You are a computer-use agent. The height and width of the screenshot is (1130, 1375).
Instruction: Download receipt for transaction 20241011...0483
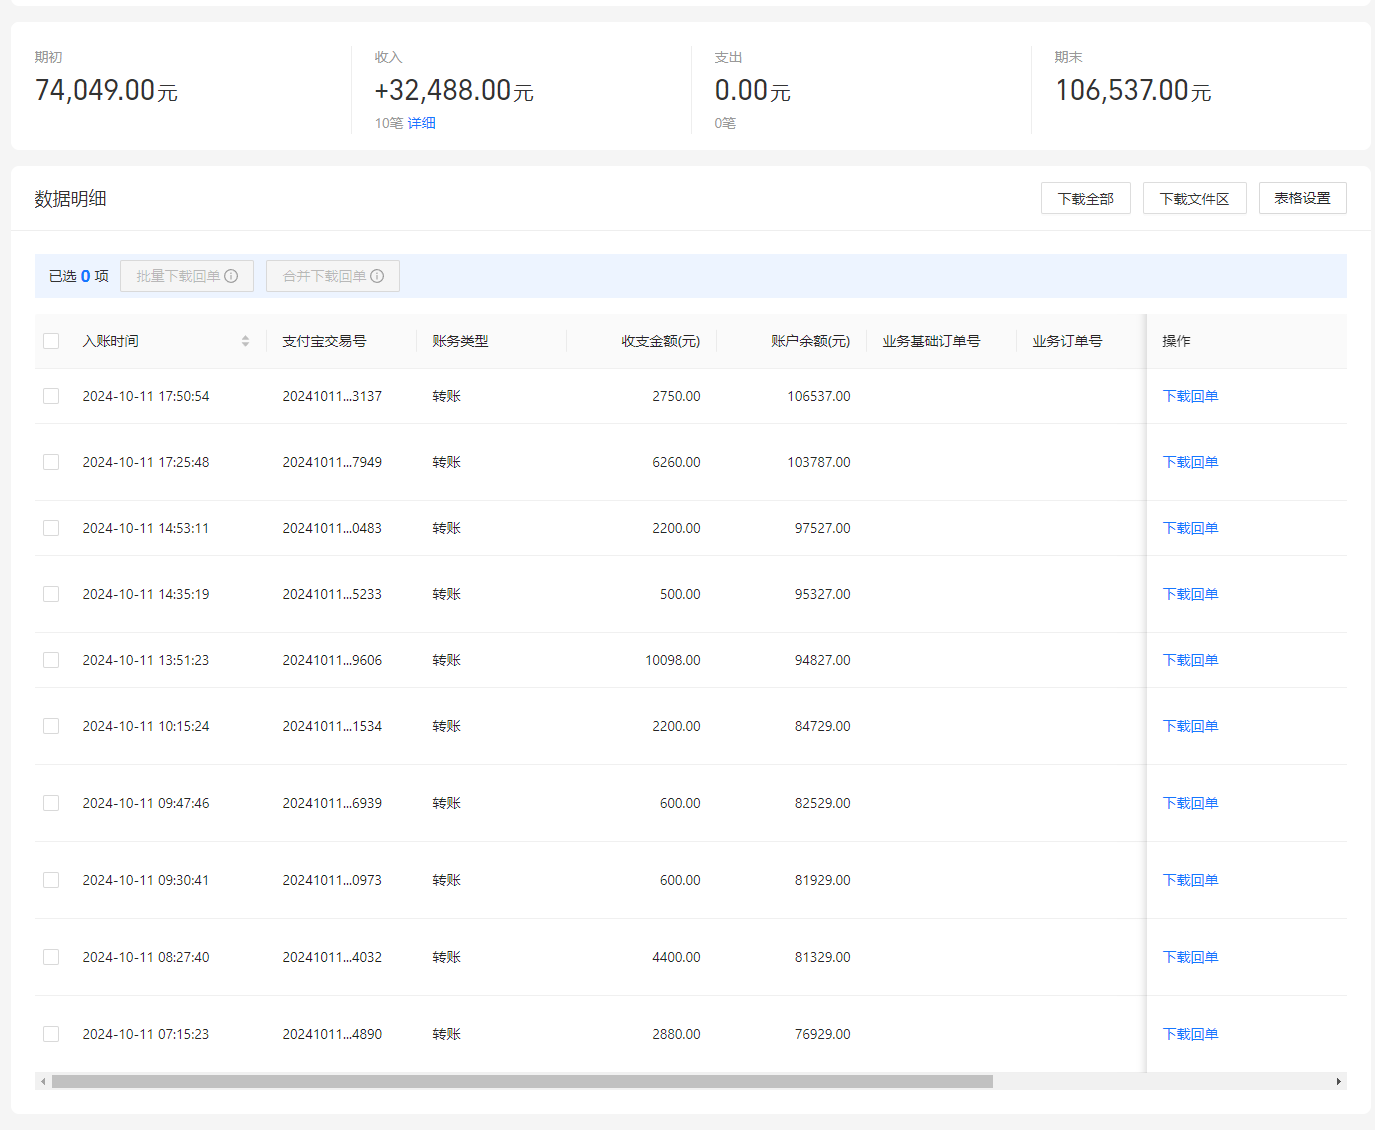tap(1190, 528)
